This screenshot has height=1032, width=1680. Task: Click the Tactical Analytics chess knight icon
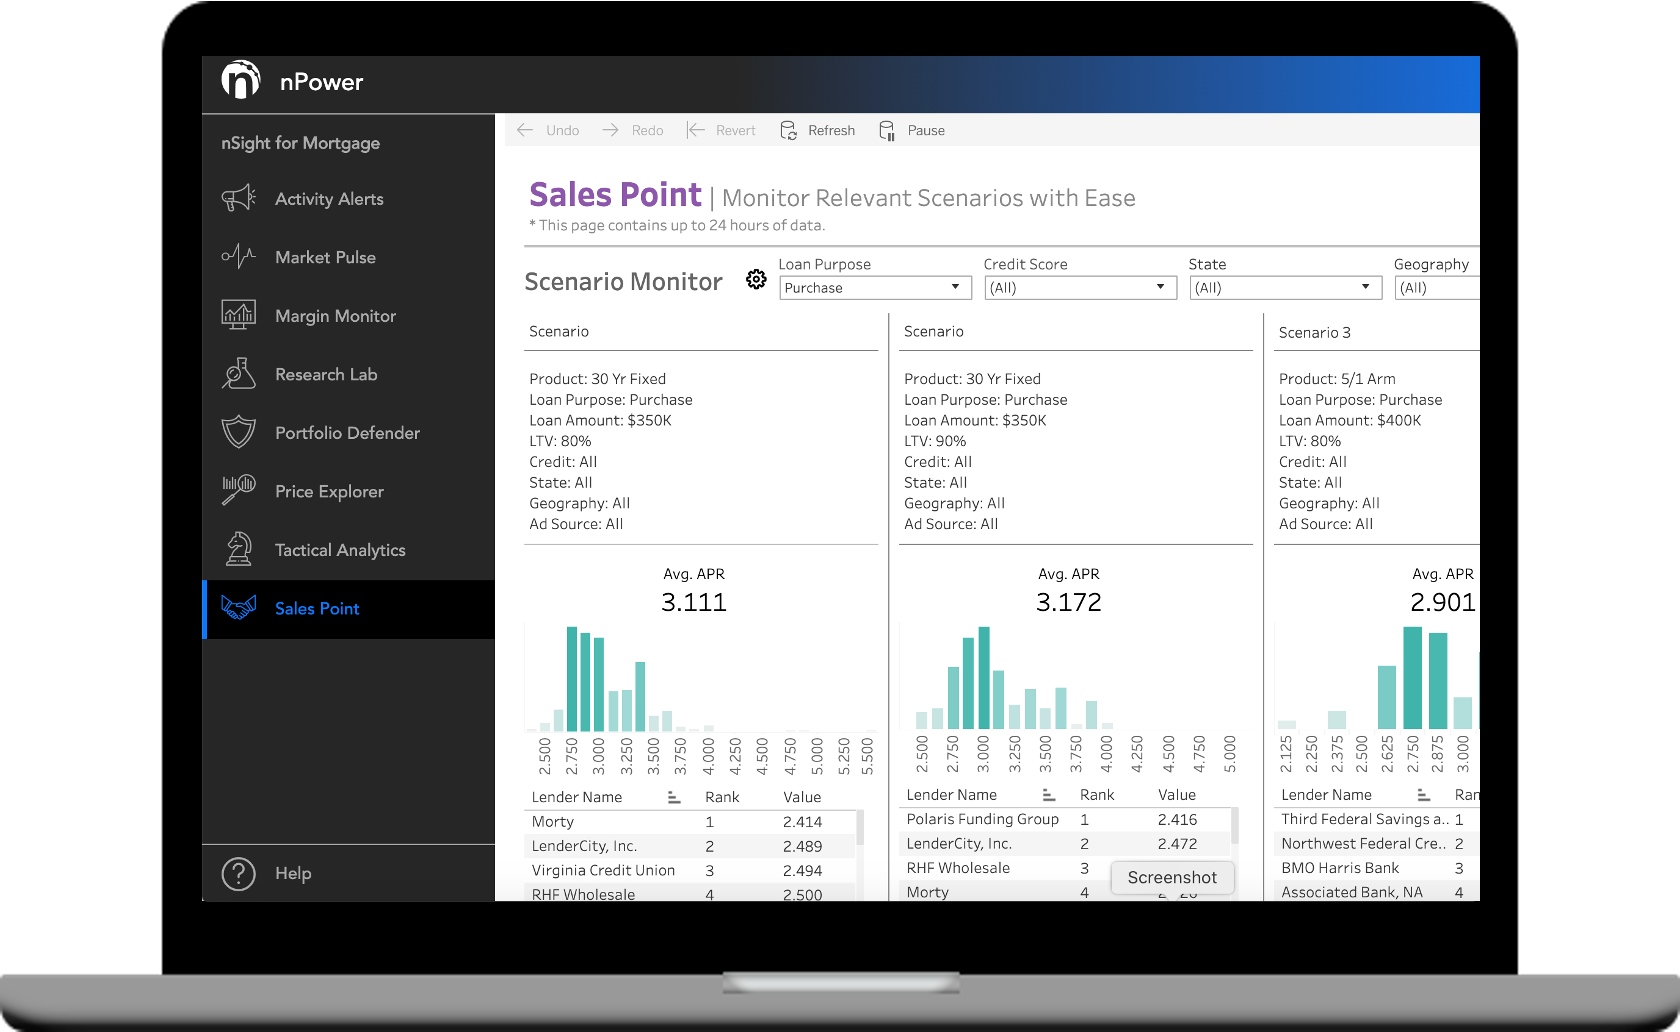click(x=238, y=549)
